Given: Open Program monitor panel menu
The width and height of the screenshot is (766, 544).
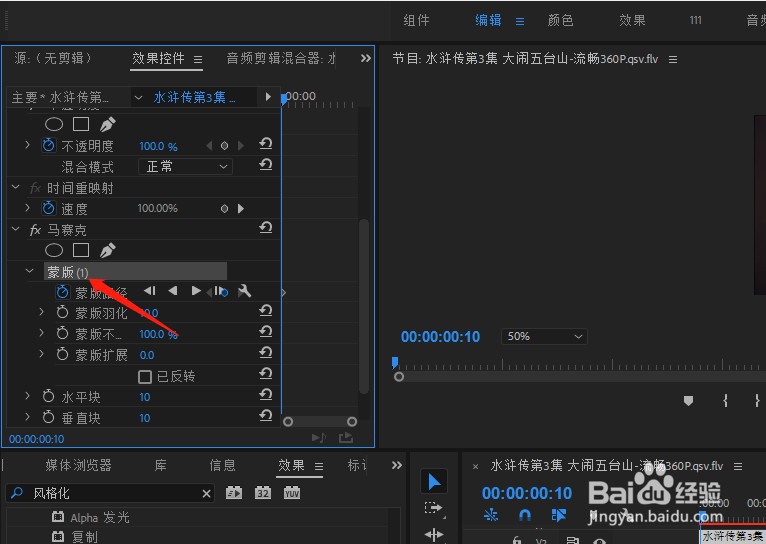Looking at the screenshot, I should [673, 60].
